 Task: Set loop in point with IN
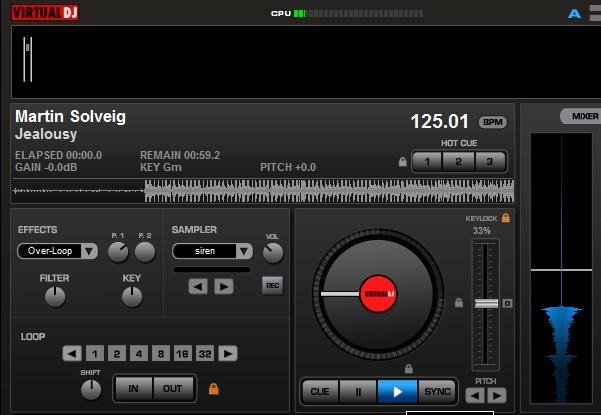133,388
